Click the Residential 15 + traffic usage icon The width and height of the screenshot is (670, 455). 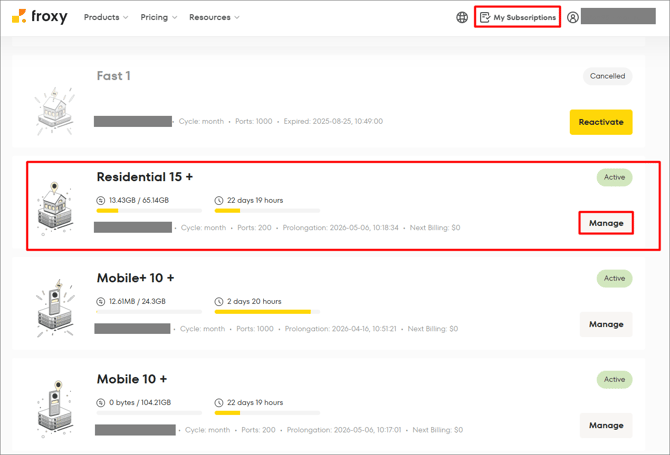(x=101, y=201)
